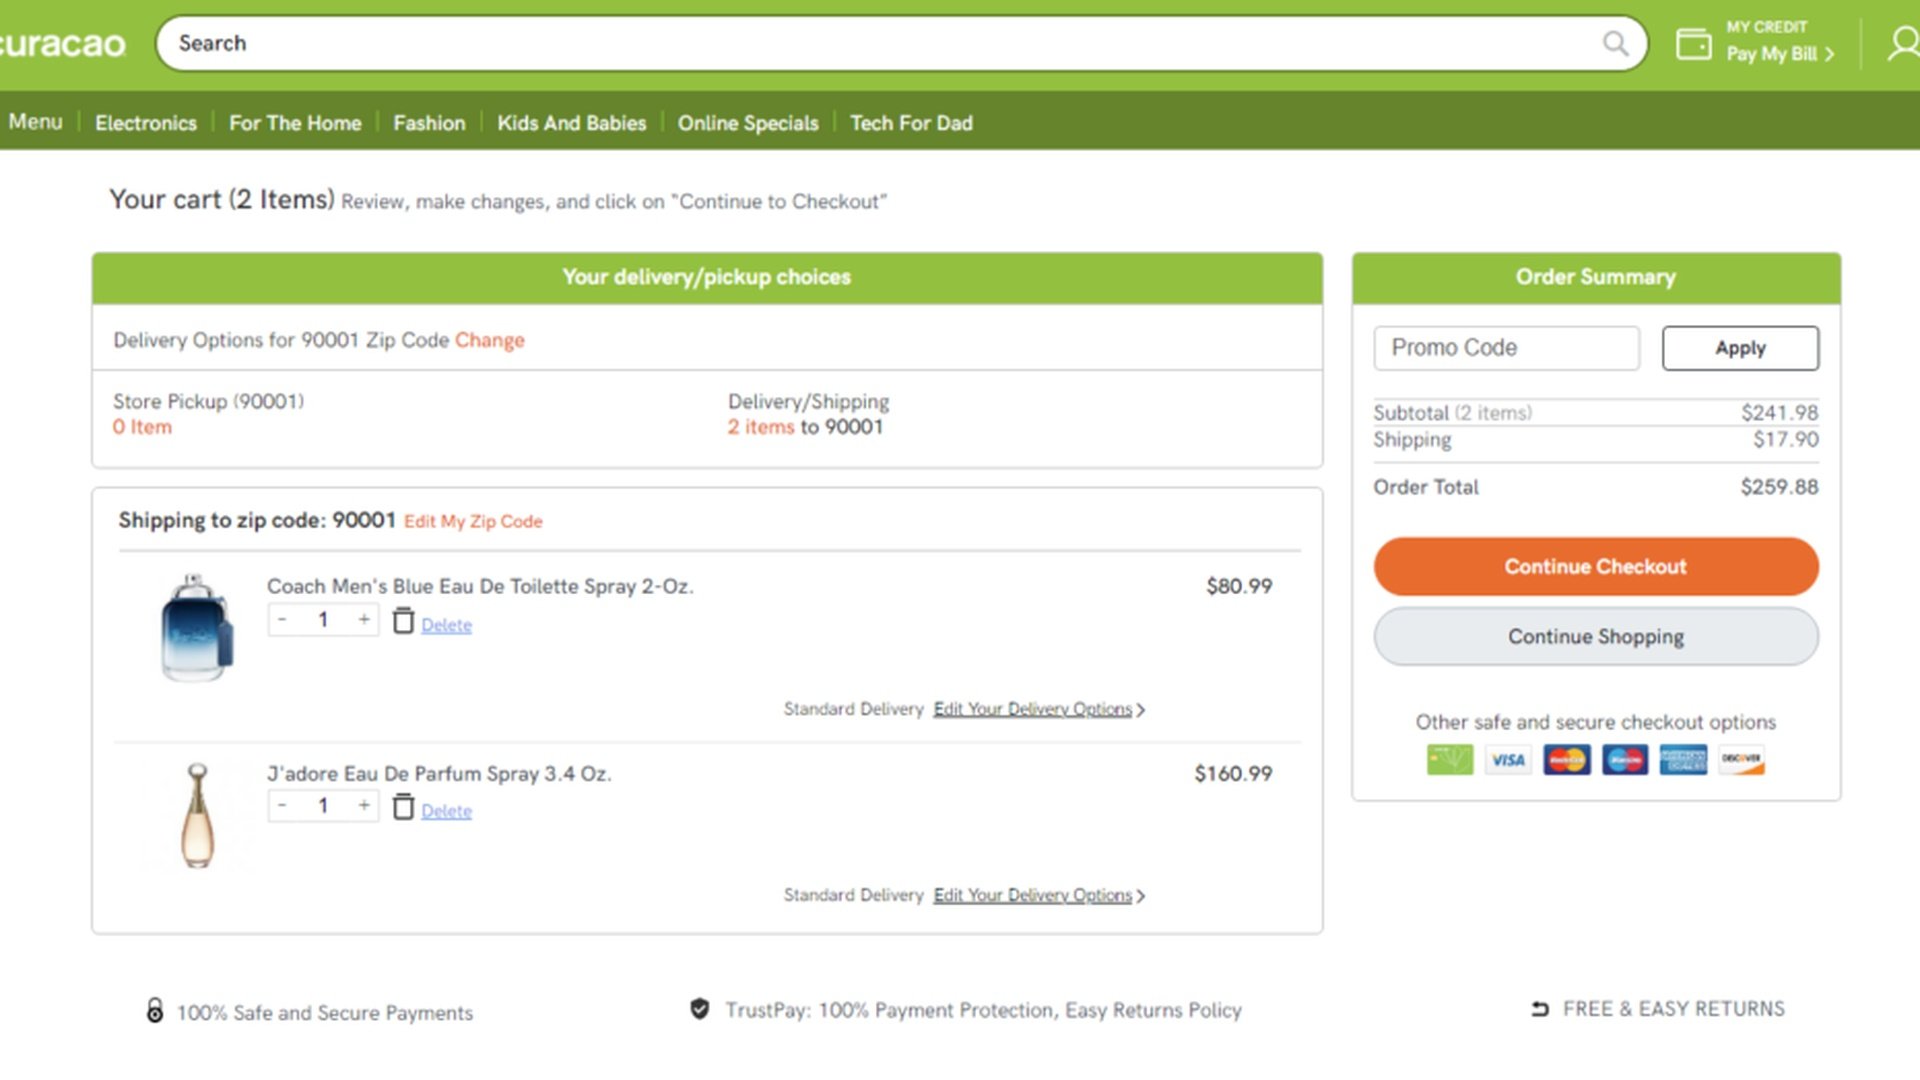Open the user account icon
1920x1080 pixels.
[x=1902, y=43]
